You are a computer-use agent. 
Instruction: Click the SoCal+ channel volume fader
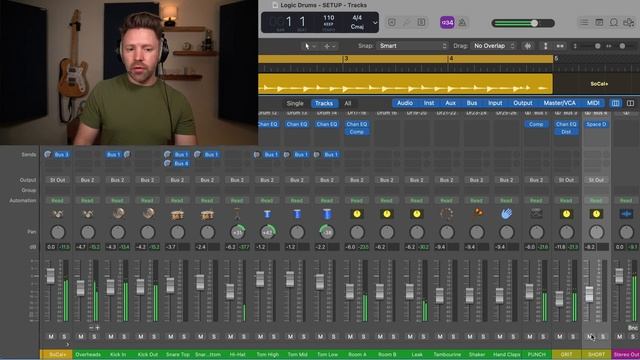[51, 276]
